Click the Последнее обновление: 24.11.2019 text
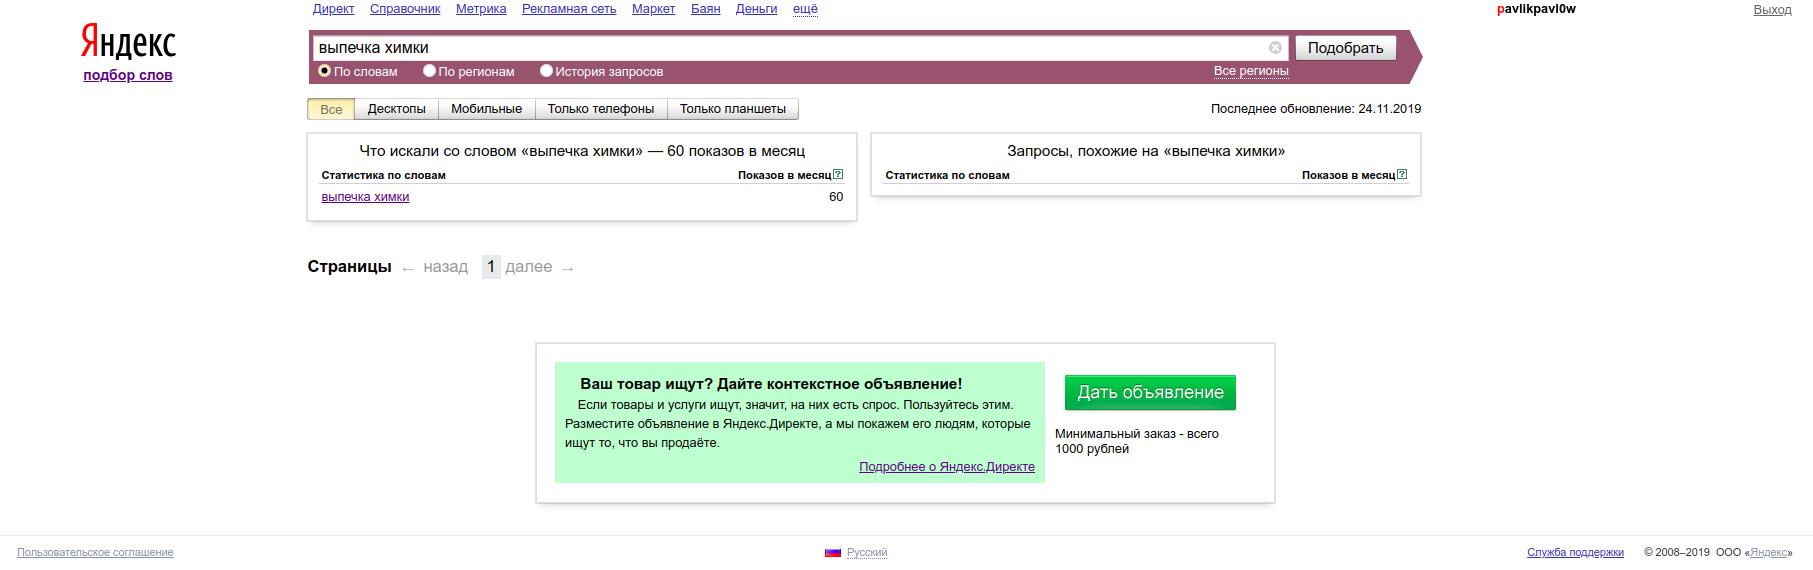Viewport: 1813px width, 570px height. 1316,109
